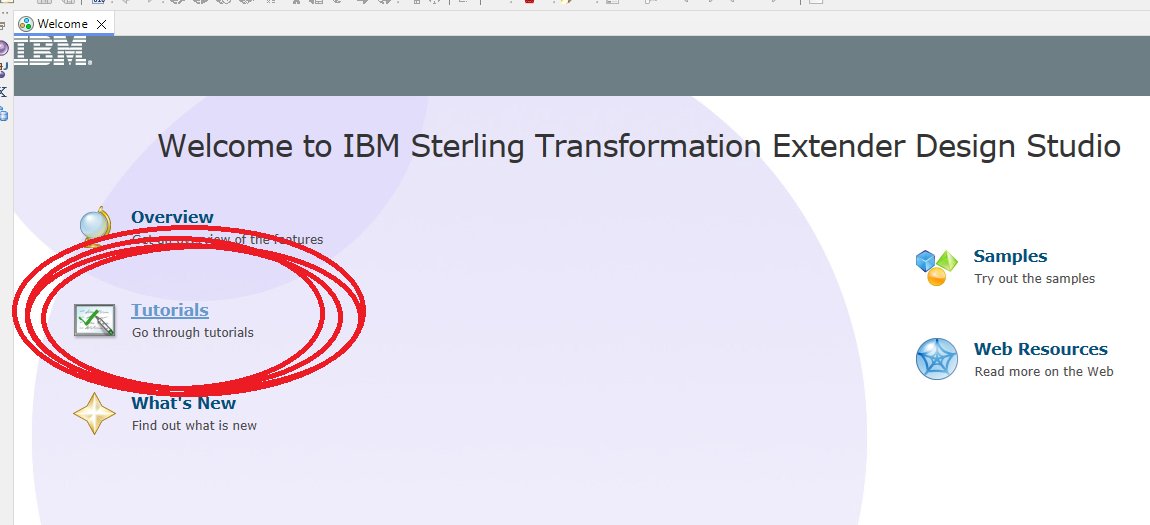Click the Welcome tab's colored circles icon
Viewport: 1150px width, 525px height.
[26, 24]
